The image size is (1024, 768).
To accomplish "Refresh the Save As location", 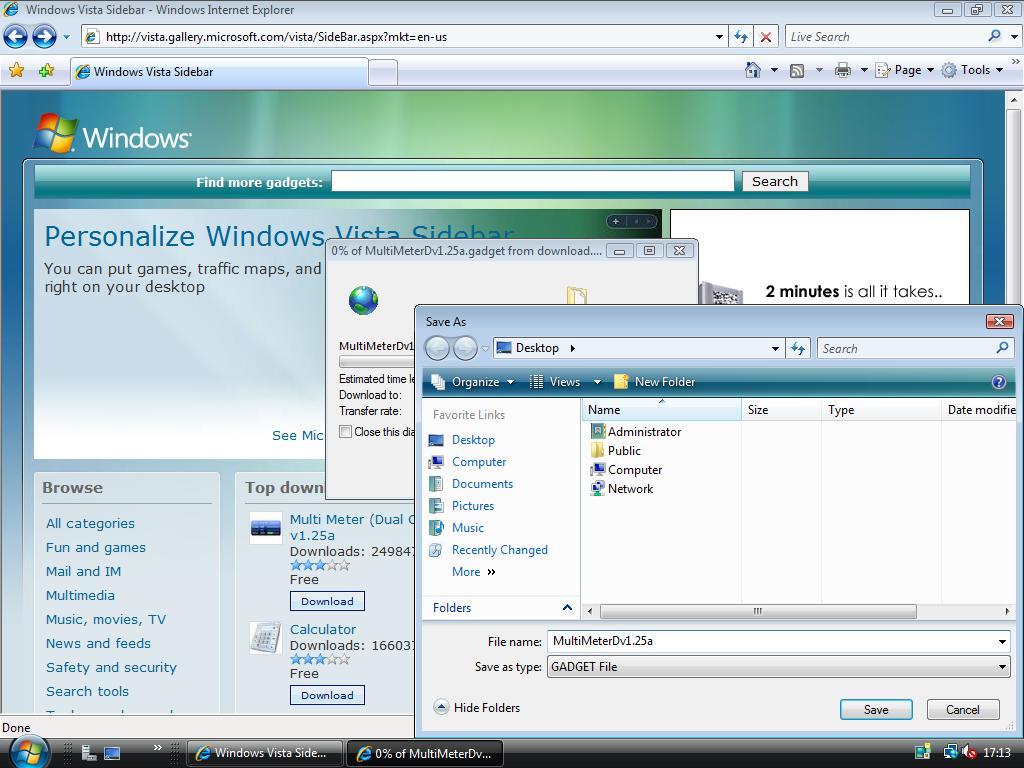I will point(798,348).
